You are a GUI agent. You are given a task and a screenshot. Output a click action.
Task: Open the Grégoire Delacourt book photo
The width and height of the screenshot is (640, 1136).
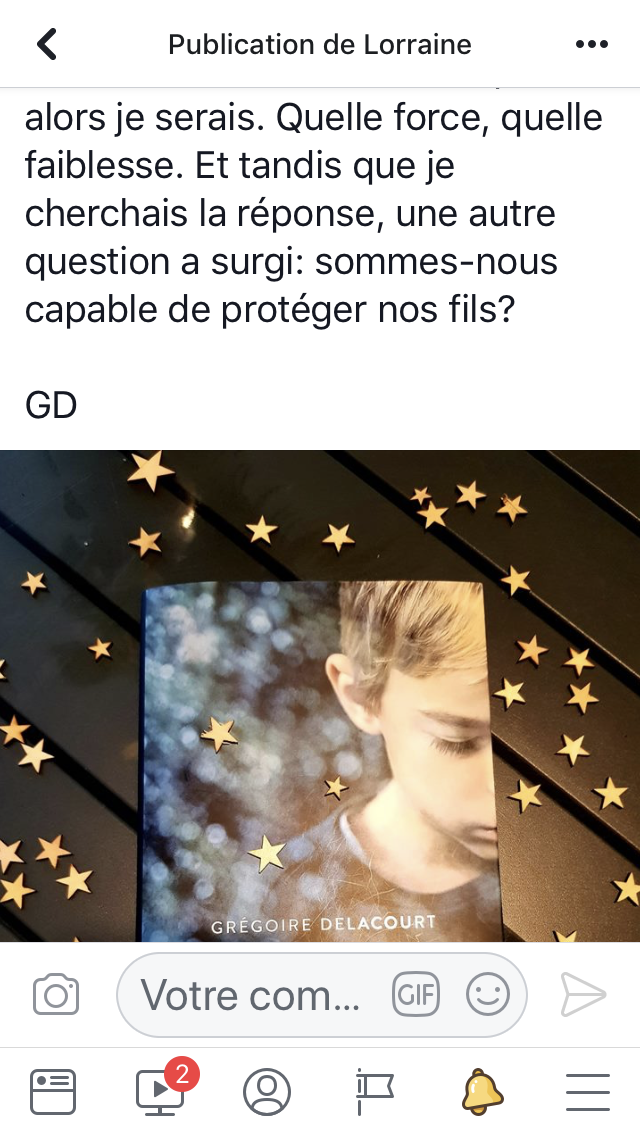(x=320, y=696)
